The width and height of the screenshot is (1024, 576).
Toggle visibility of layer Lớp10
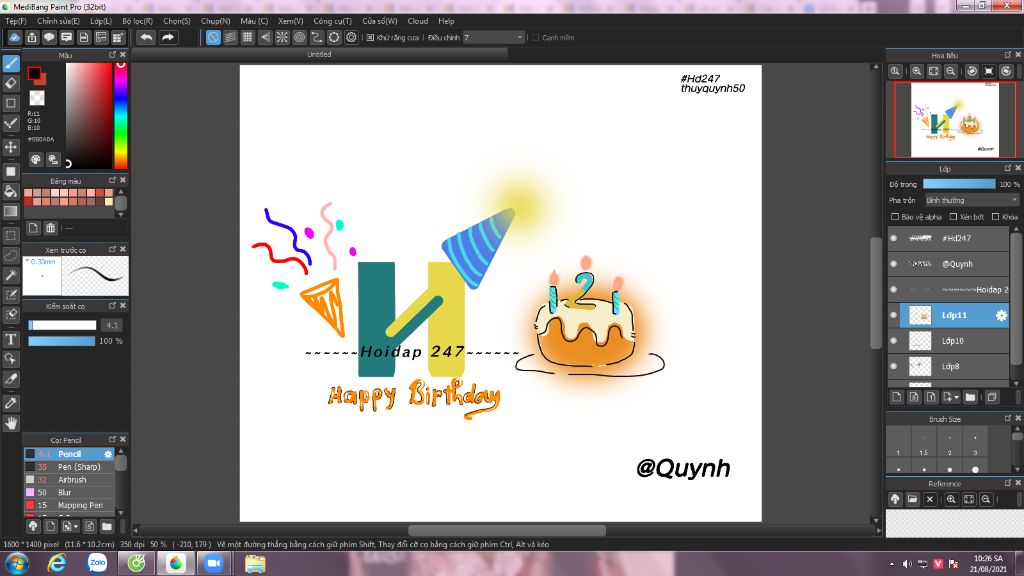(x=894, y=341)
